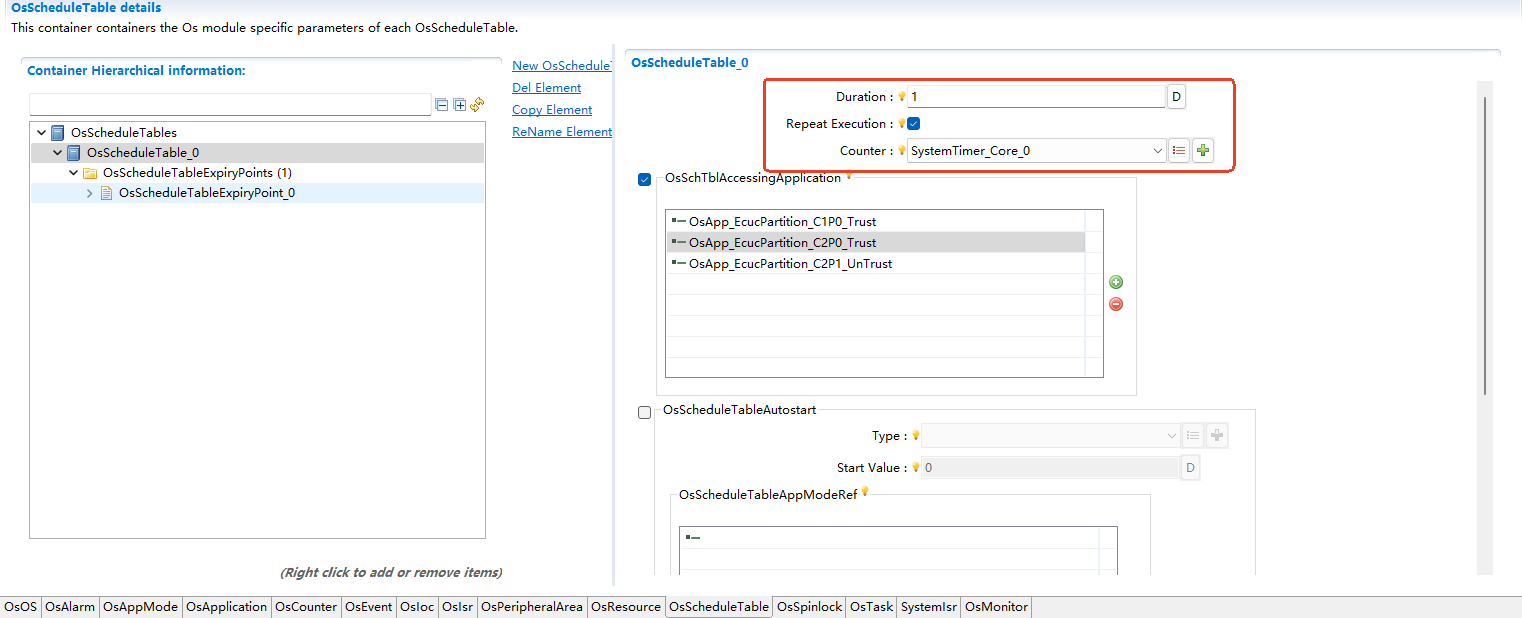Expand the OsScheduleTableExpiryPoint_0 tree node
The width and height of the screenshot is (1522, 618).
(90, 193)
